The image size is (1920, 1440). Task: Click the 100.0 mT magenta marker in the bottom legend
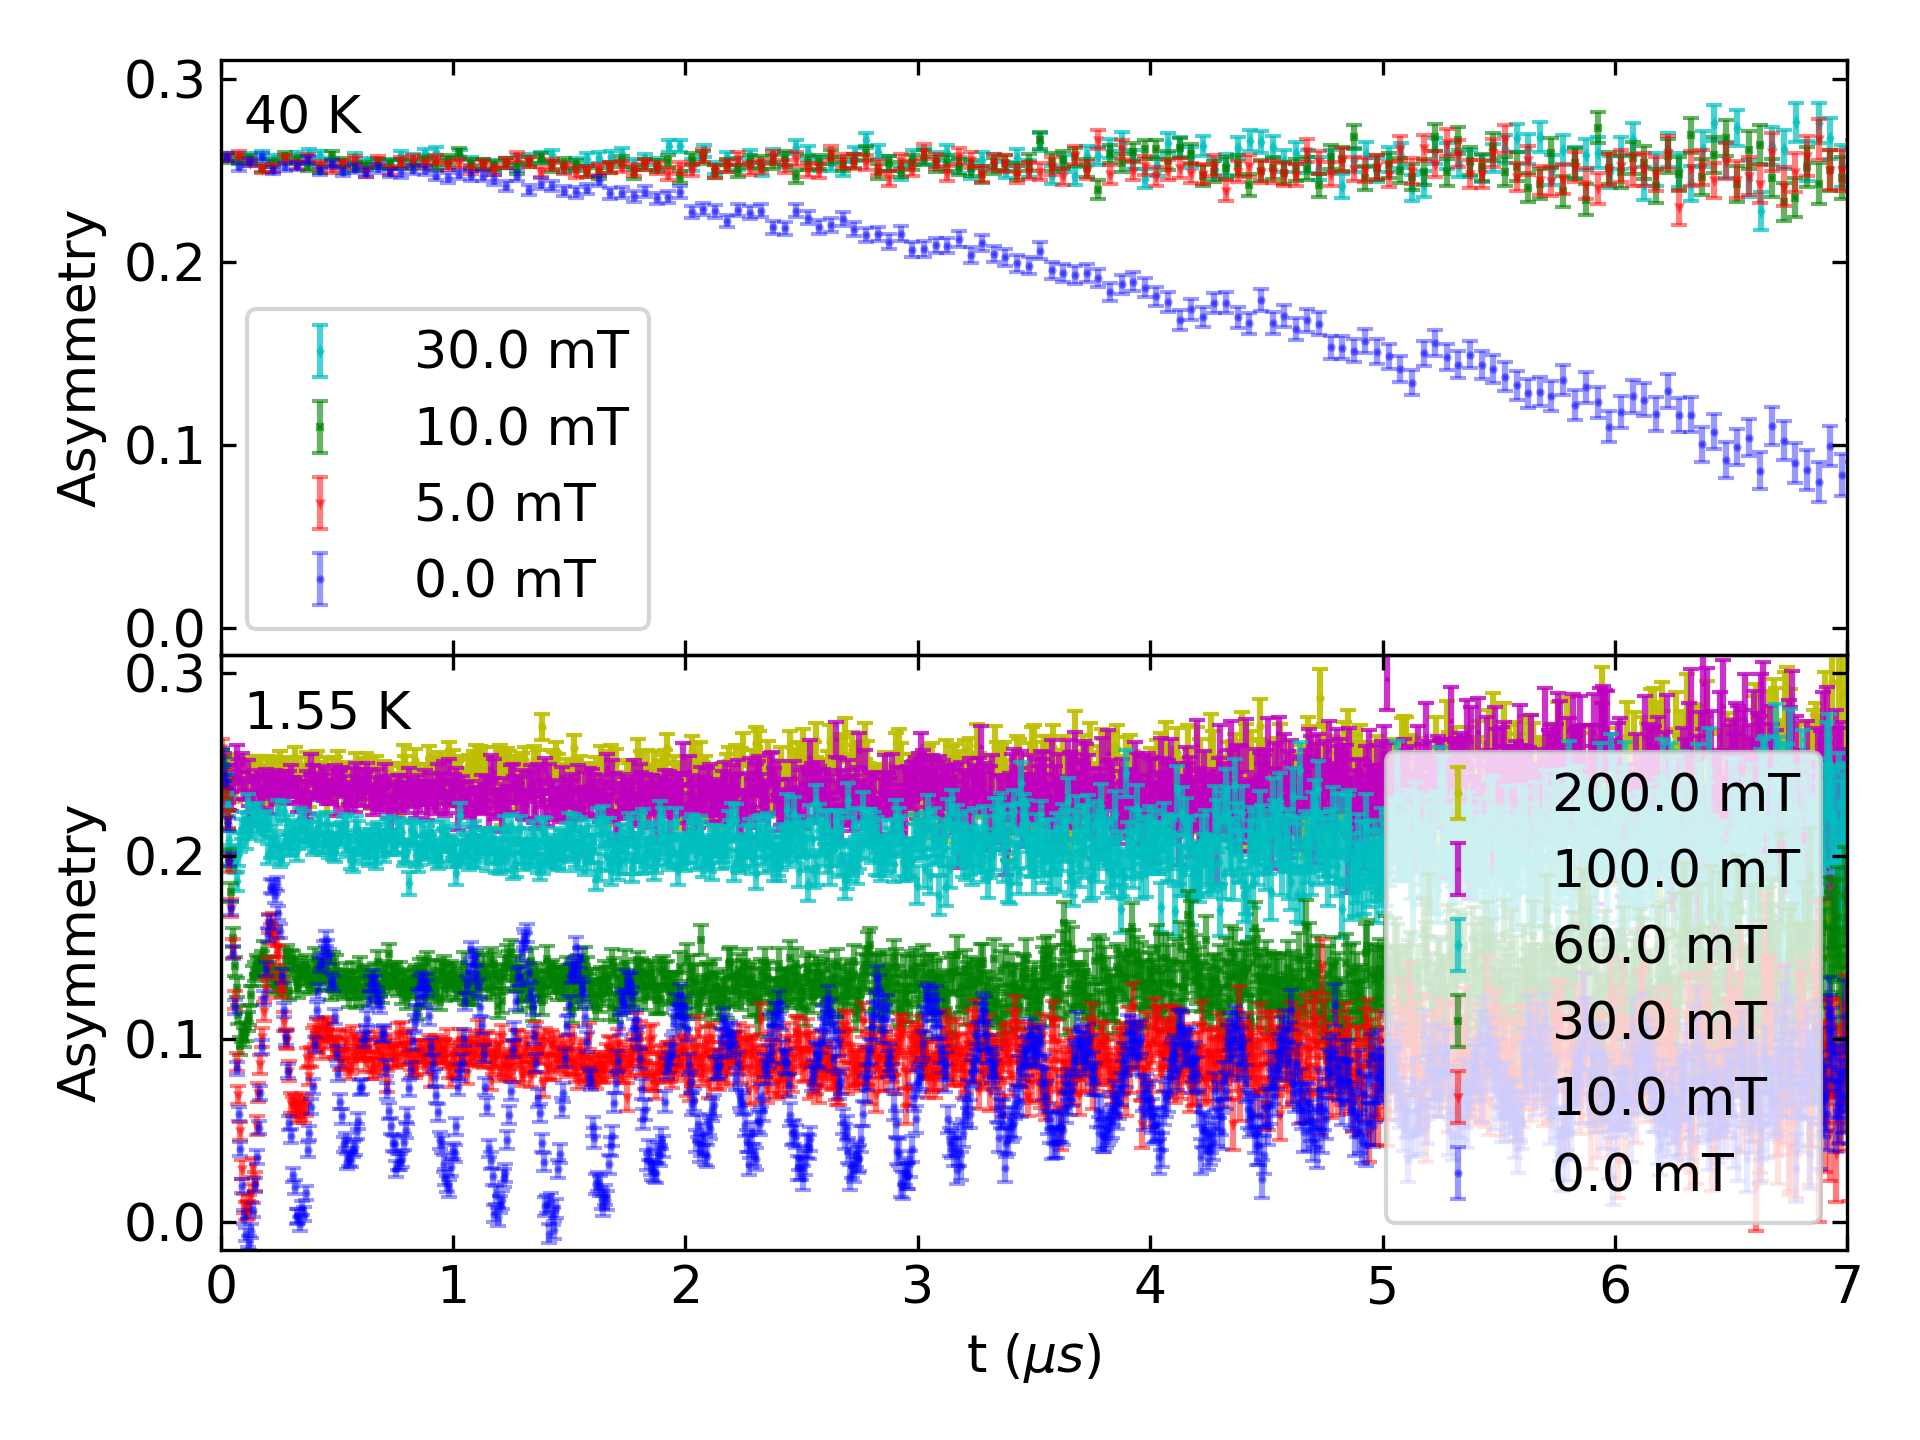click(x=1458, y=869)
